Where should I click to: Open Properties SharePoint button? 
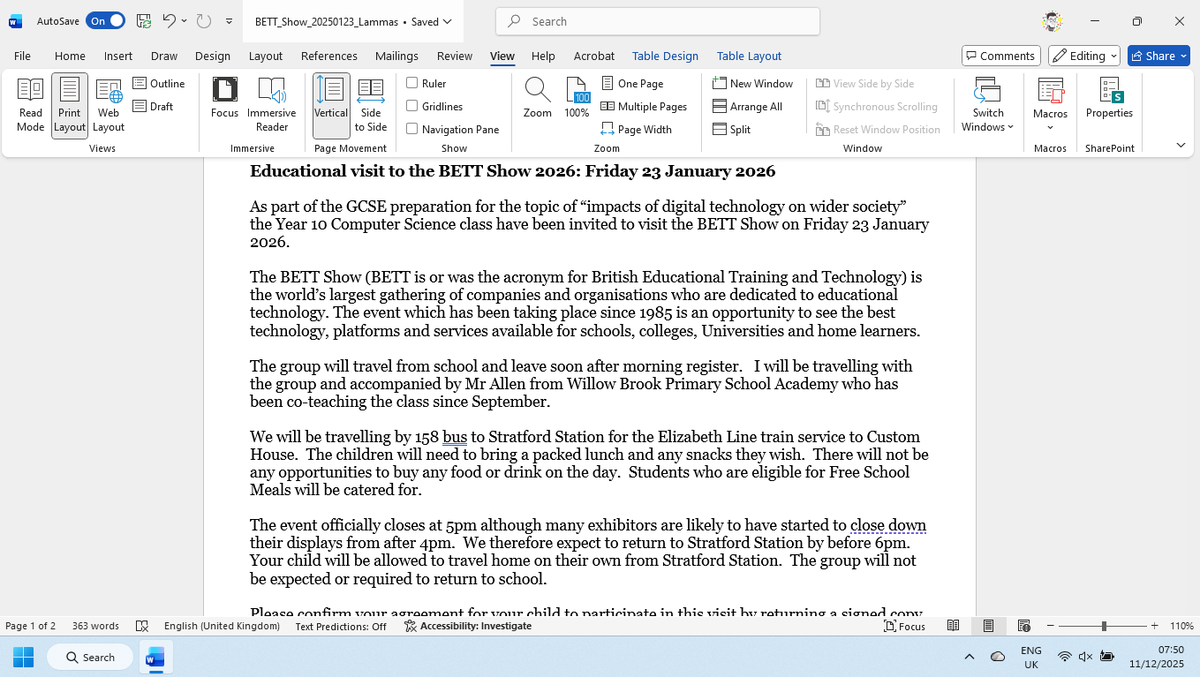[x=1109, y=100]
